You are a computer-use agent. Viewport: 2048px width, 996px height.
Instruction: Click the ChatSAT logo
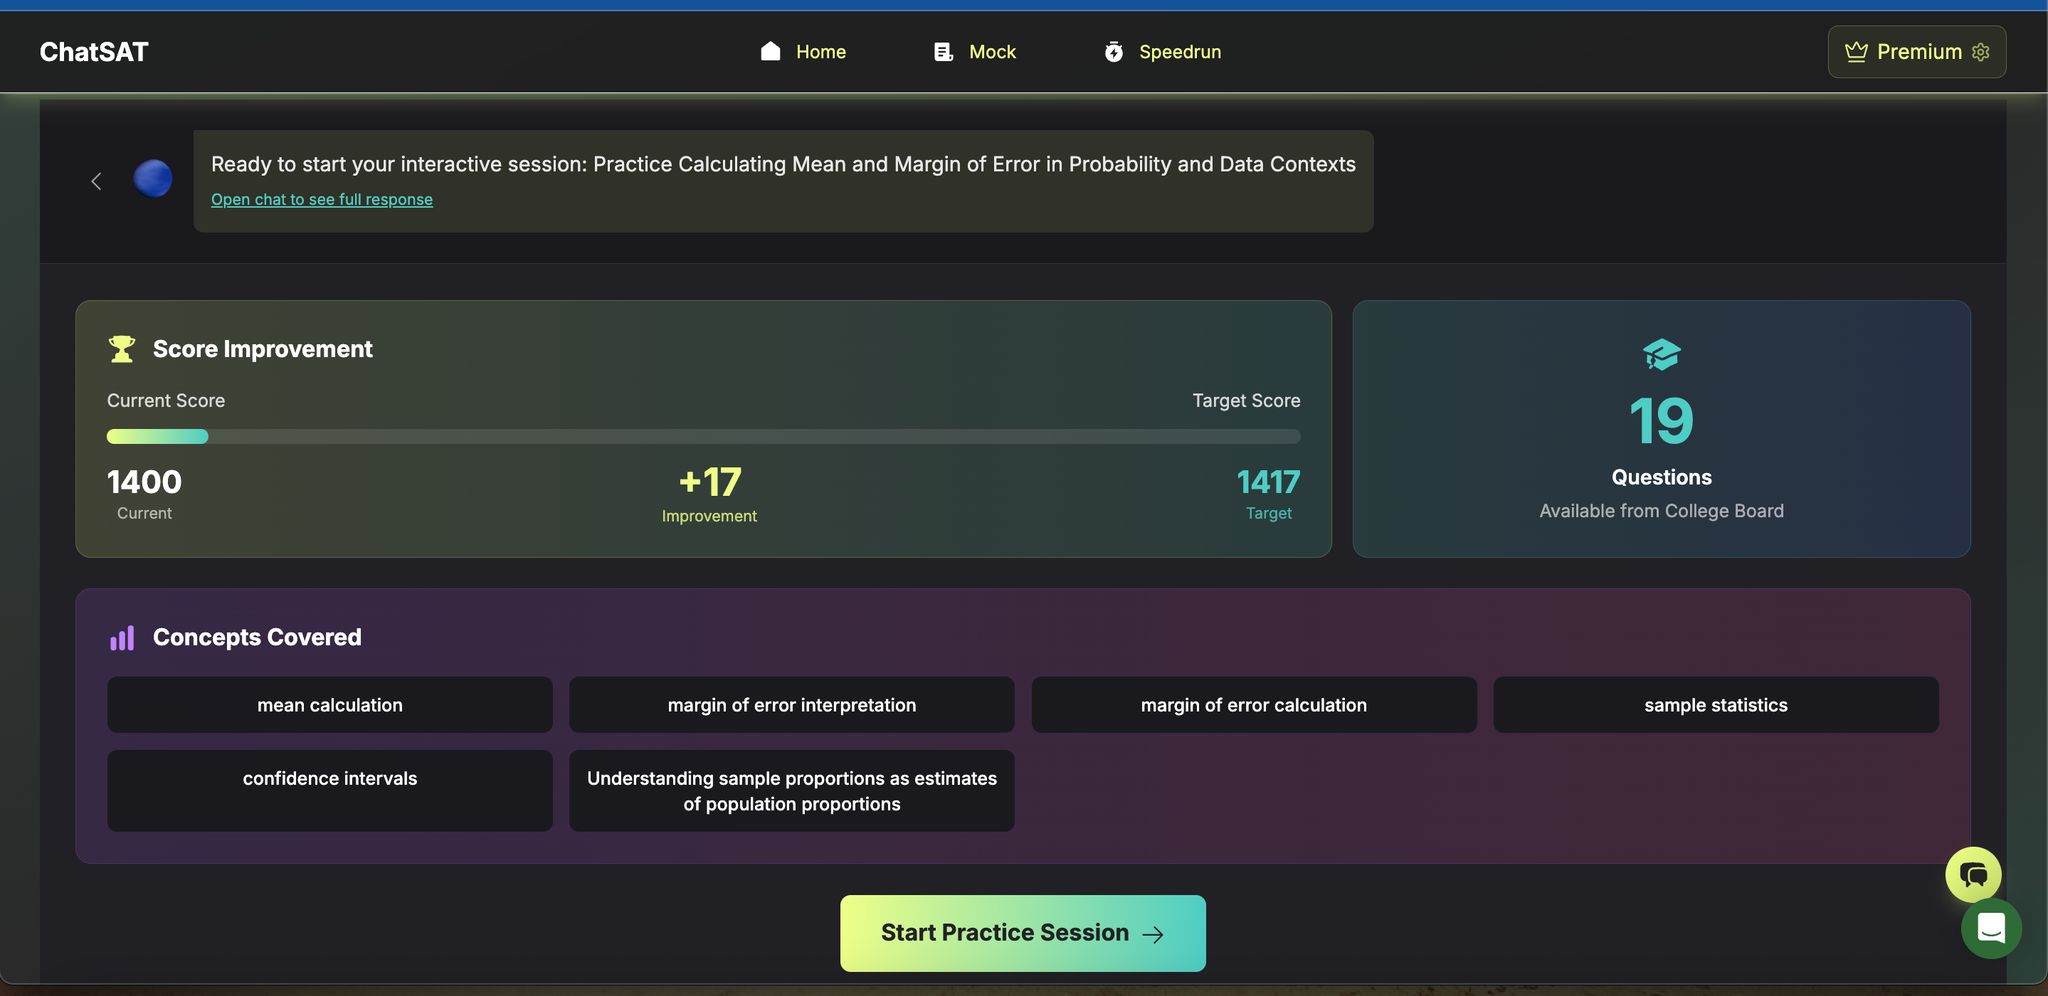click(x=93, y=52)
